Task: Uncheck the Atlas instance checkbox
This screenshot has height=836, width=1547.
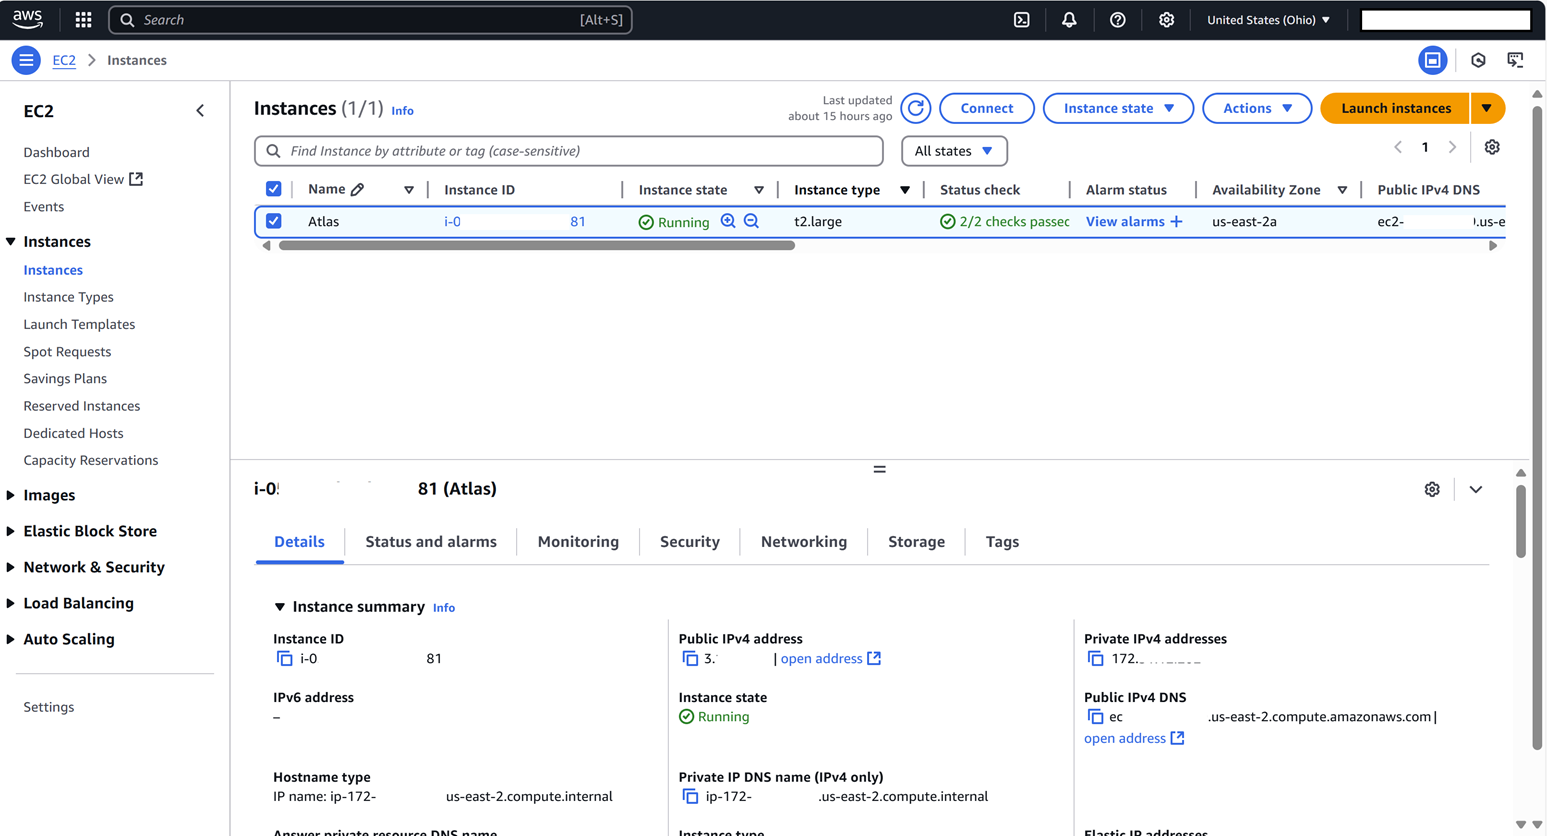Action: [x=273, y=221]
